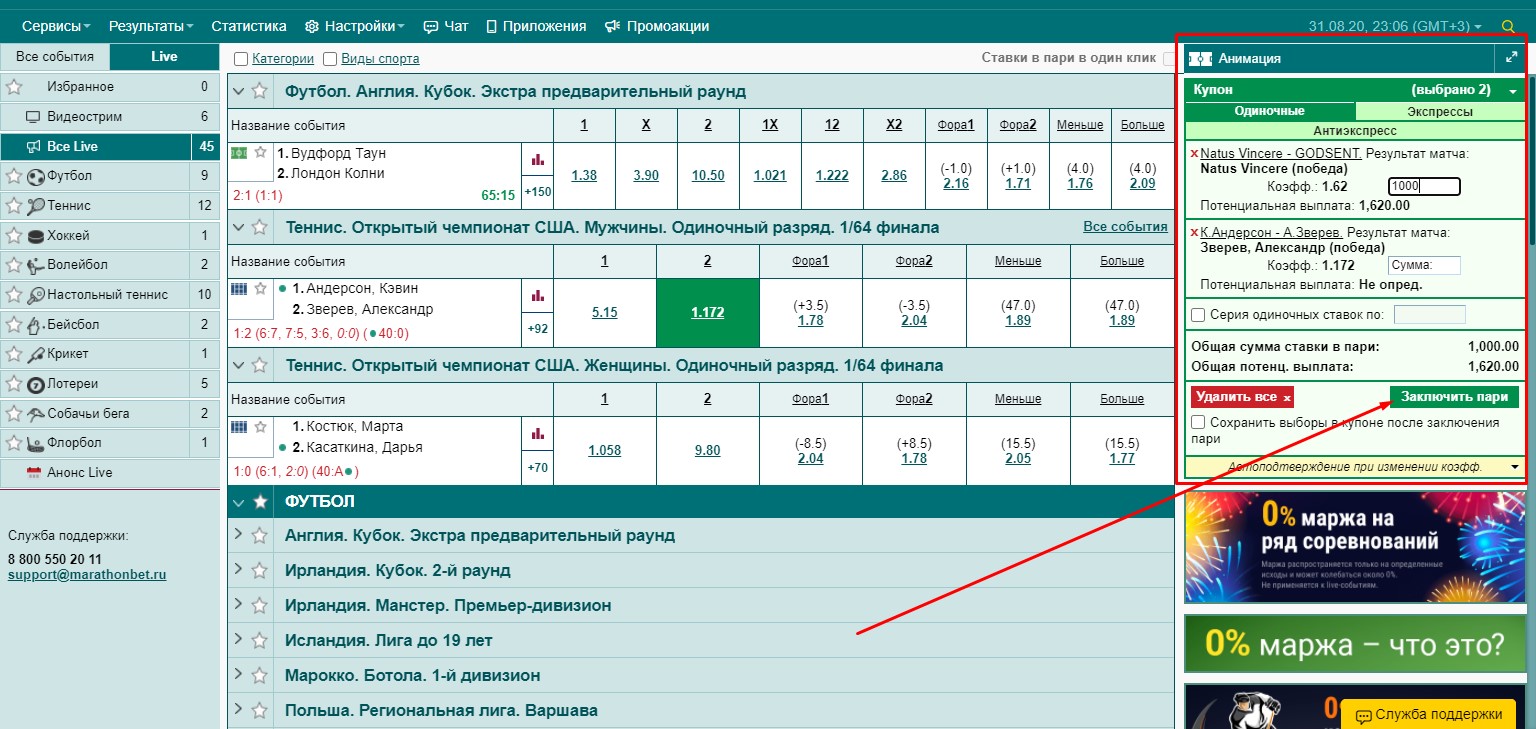Select odds 5.15 for Андерсон win
This screenshot has width=1536, height=729.
point(604,312)
